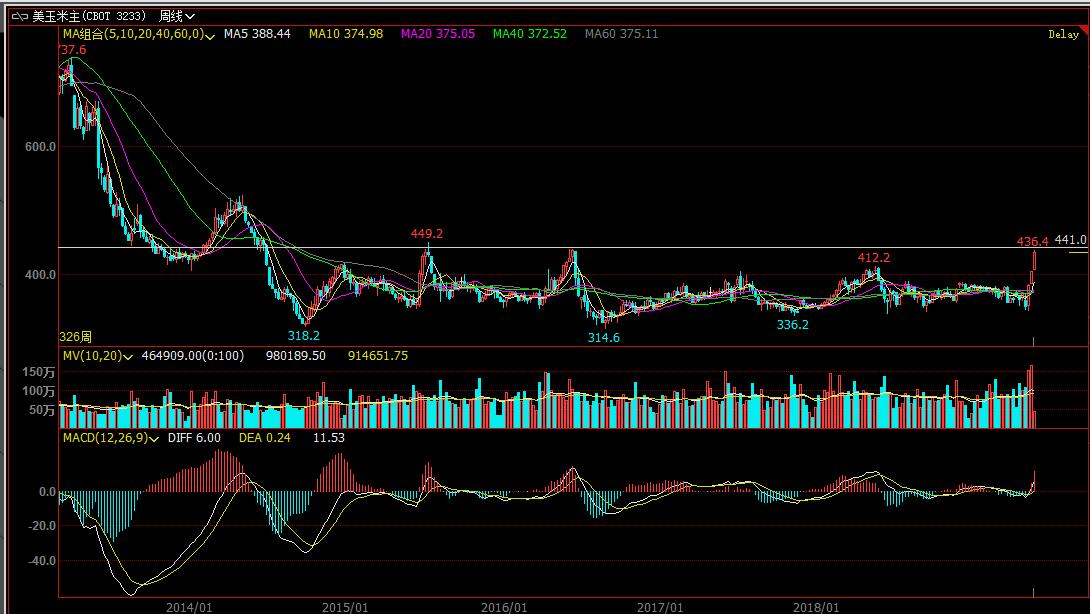Click the green MA40 372.52 legend

click(x=530, y=34)
